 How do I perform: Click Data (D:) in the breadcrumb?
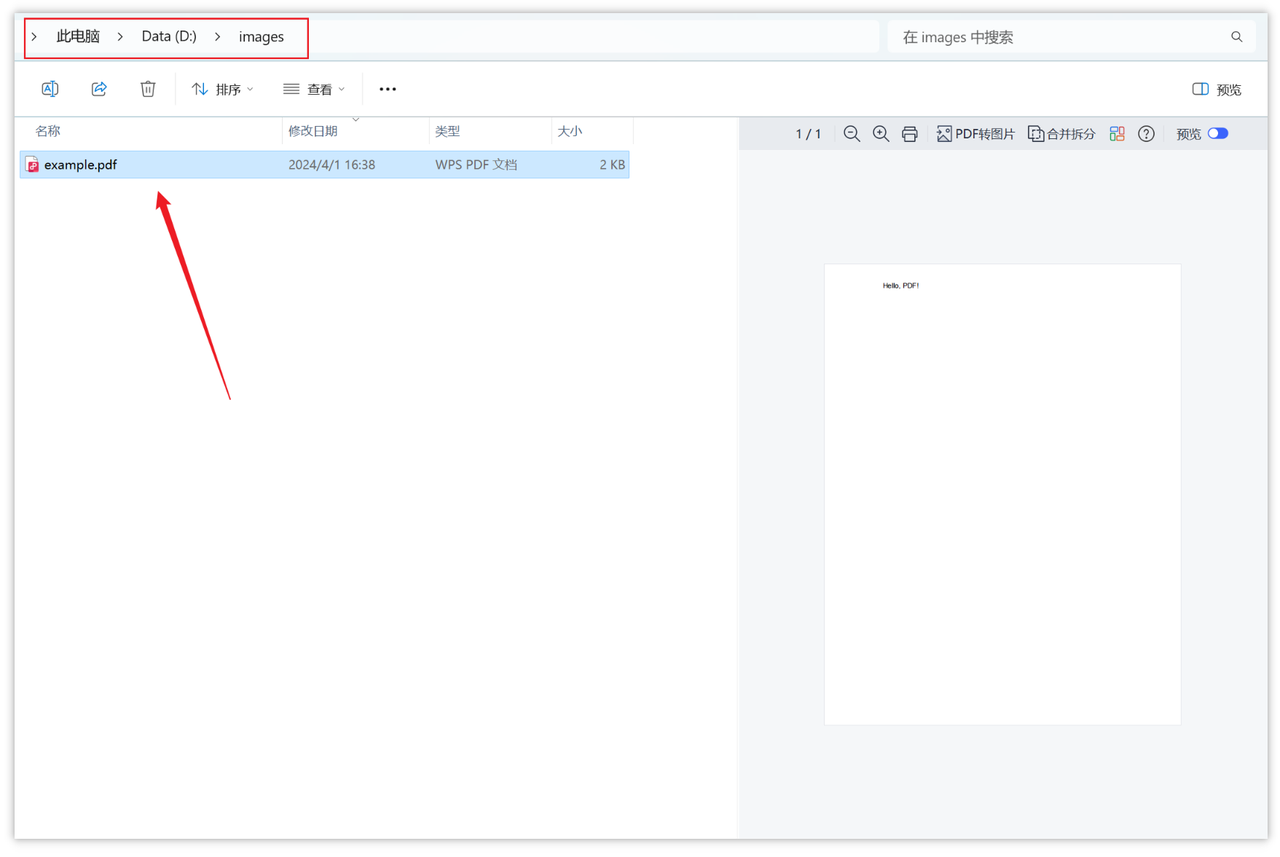click(169, 36)
